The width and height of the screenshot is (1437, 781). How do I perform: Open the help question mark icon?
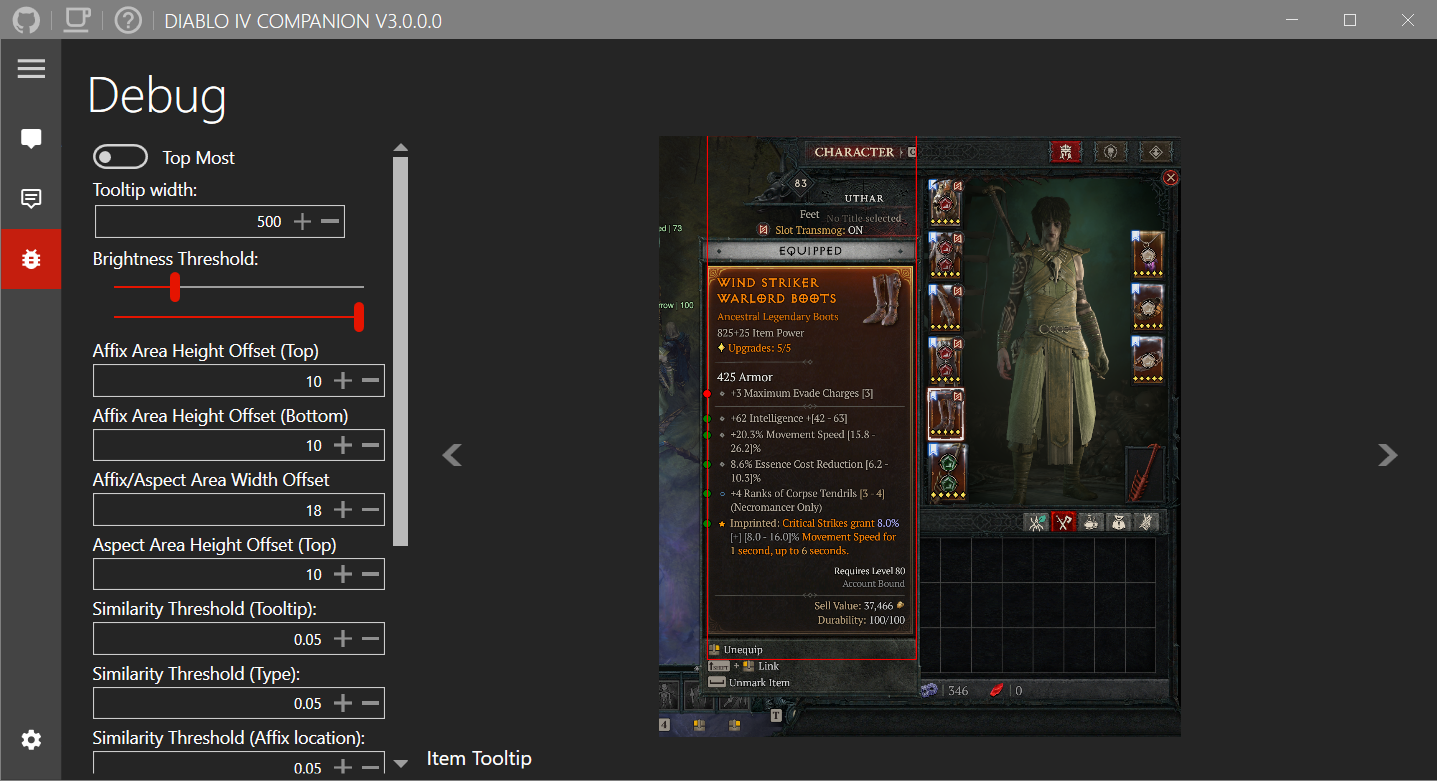[x=128, y=20]
